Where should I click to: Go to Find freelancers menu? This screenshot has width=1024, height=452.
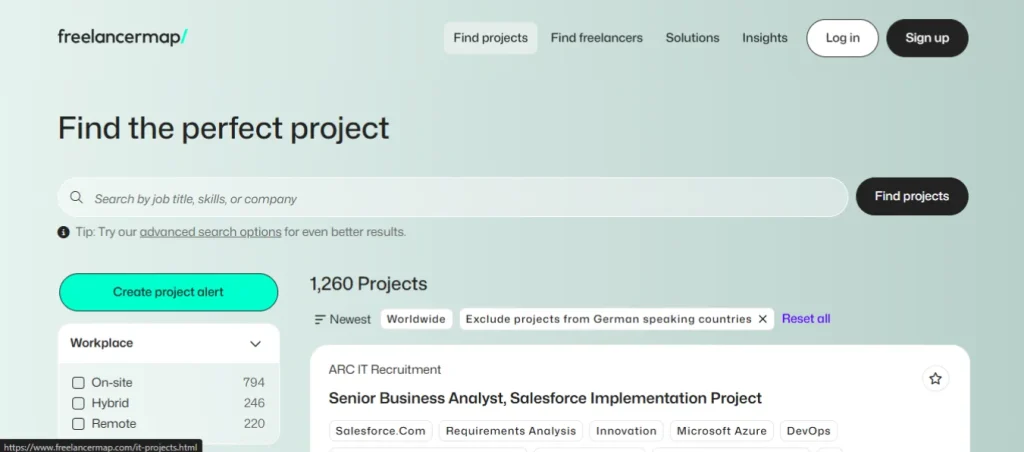(x=596, y=38)
